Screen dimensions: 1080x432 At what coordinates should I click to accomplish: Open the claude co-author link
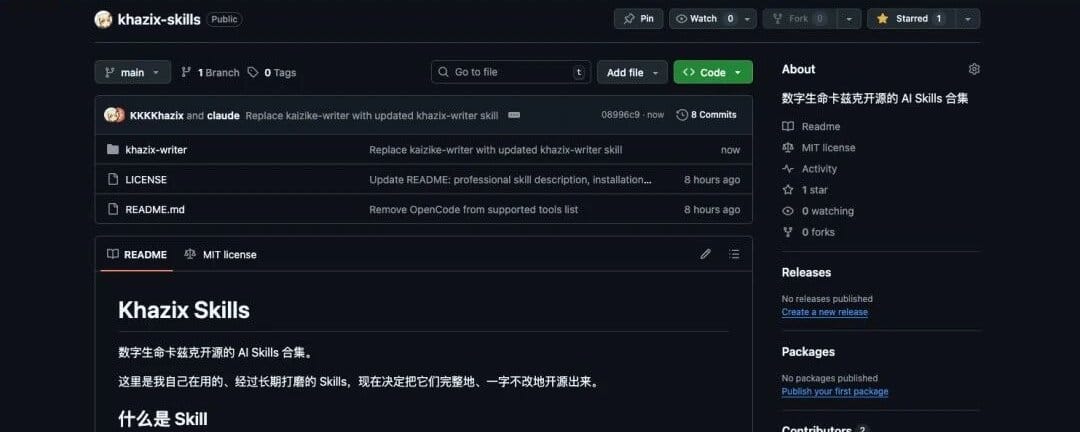point(223,115)
